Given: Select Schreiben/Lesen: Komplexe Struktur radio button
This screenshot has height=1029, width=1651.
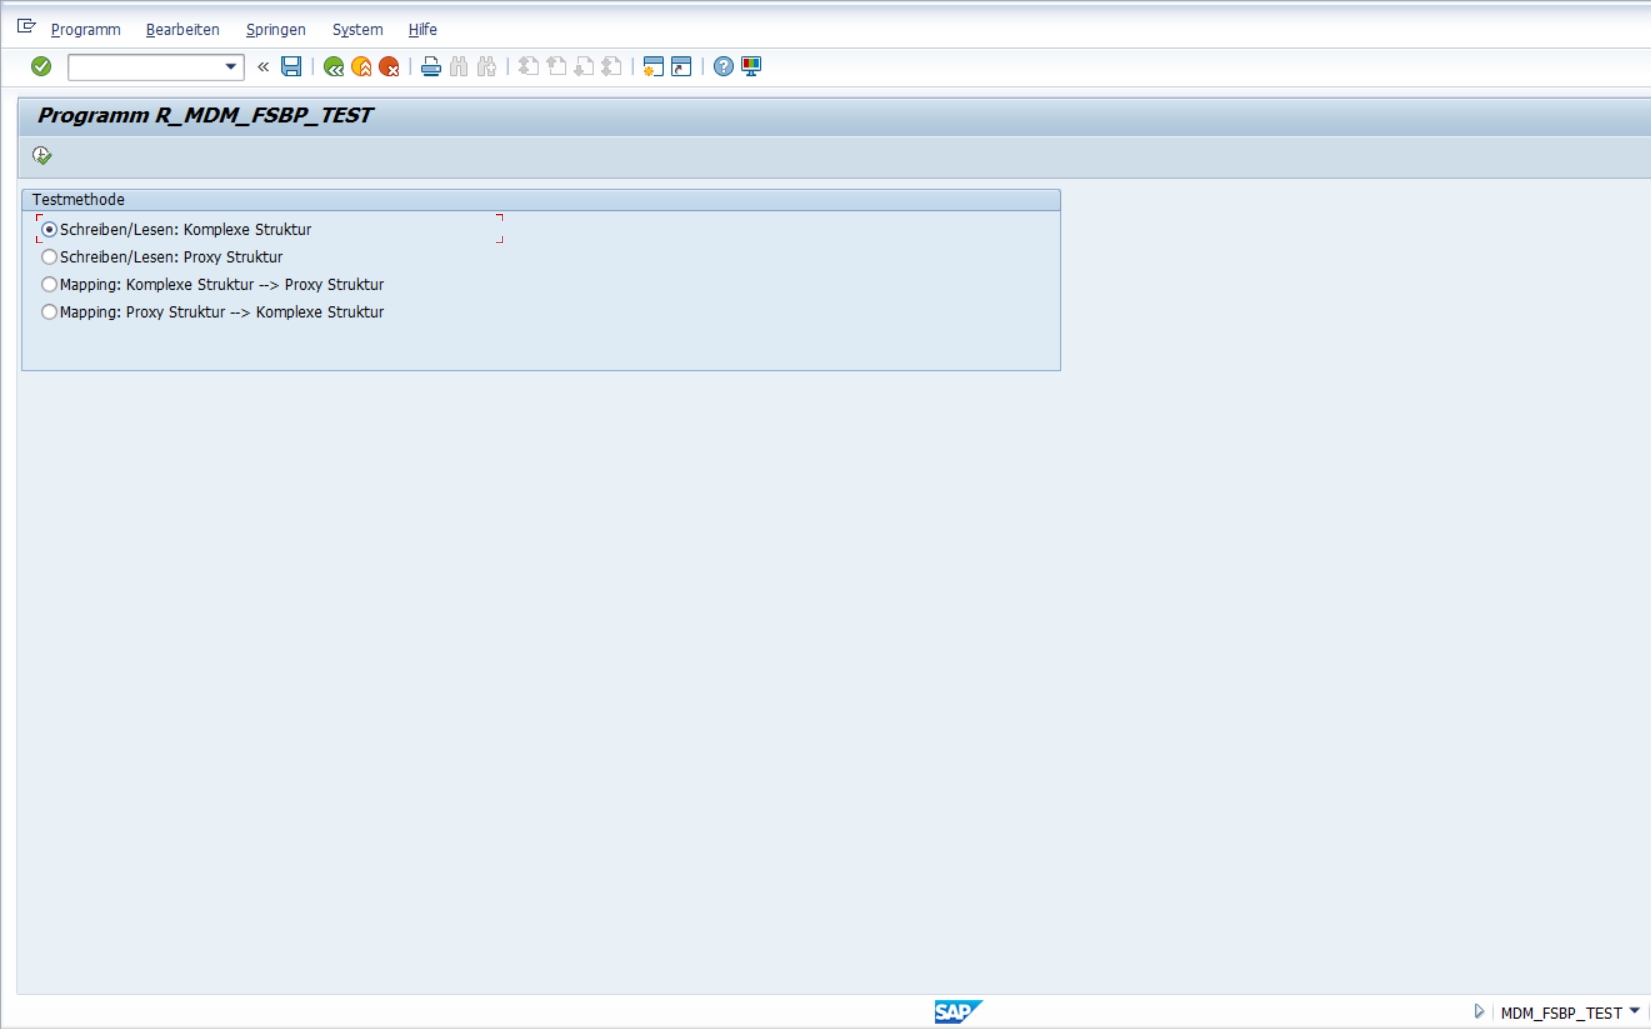Looking at the screenshot, I should pos(49,230).
